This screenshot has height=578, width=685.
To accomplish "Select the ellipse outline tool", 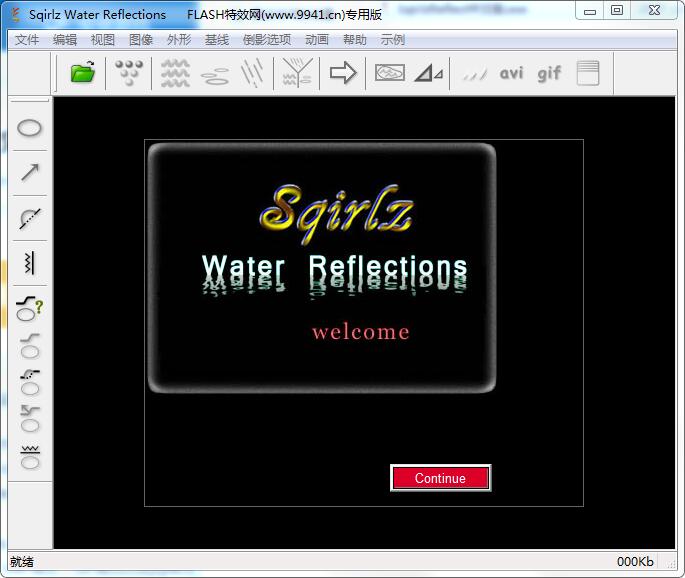I will [x=29, y=128].
